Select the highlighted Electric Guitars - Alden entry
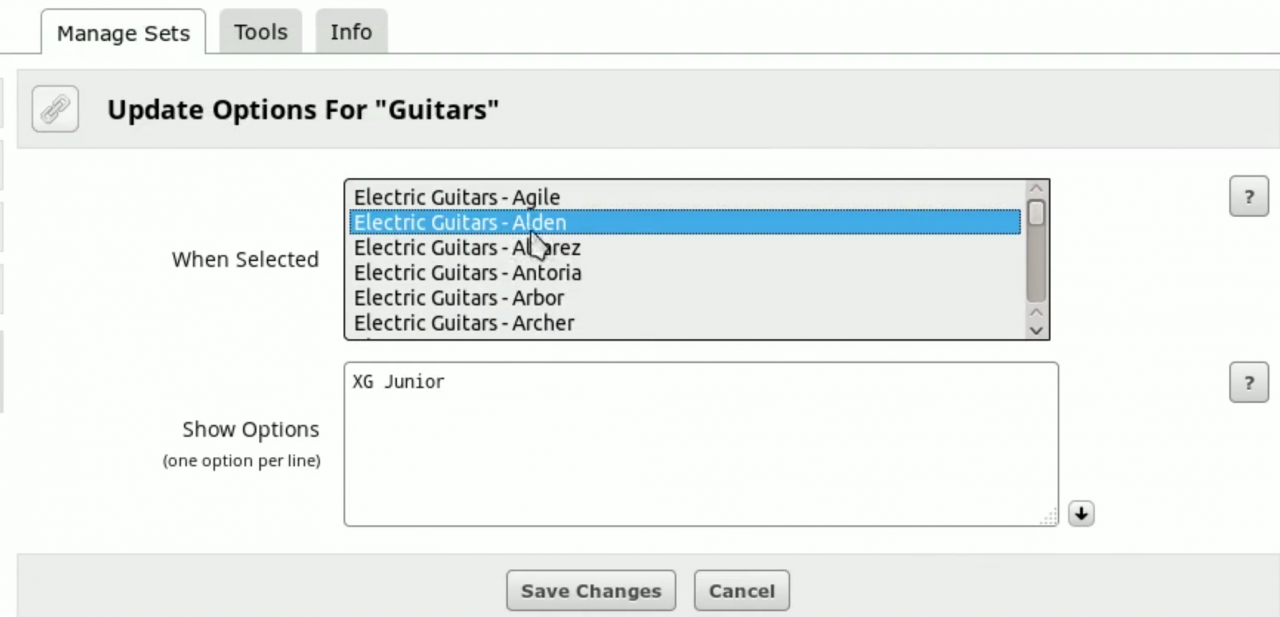Screen dimensions: 1280x617 460,222
